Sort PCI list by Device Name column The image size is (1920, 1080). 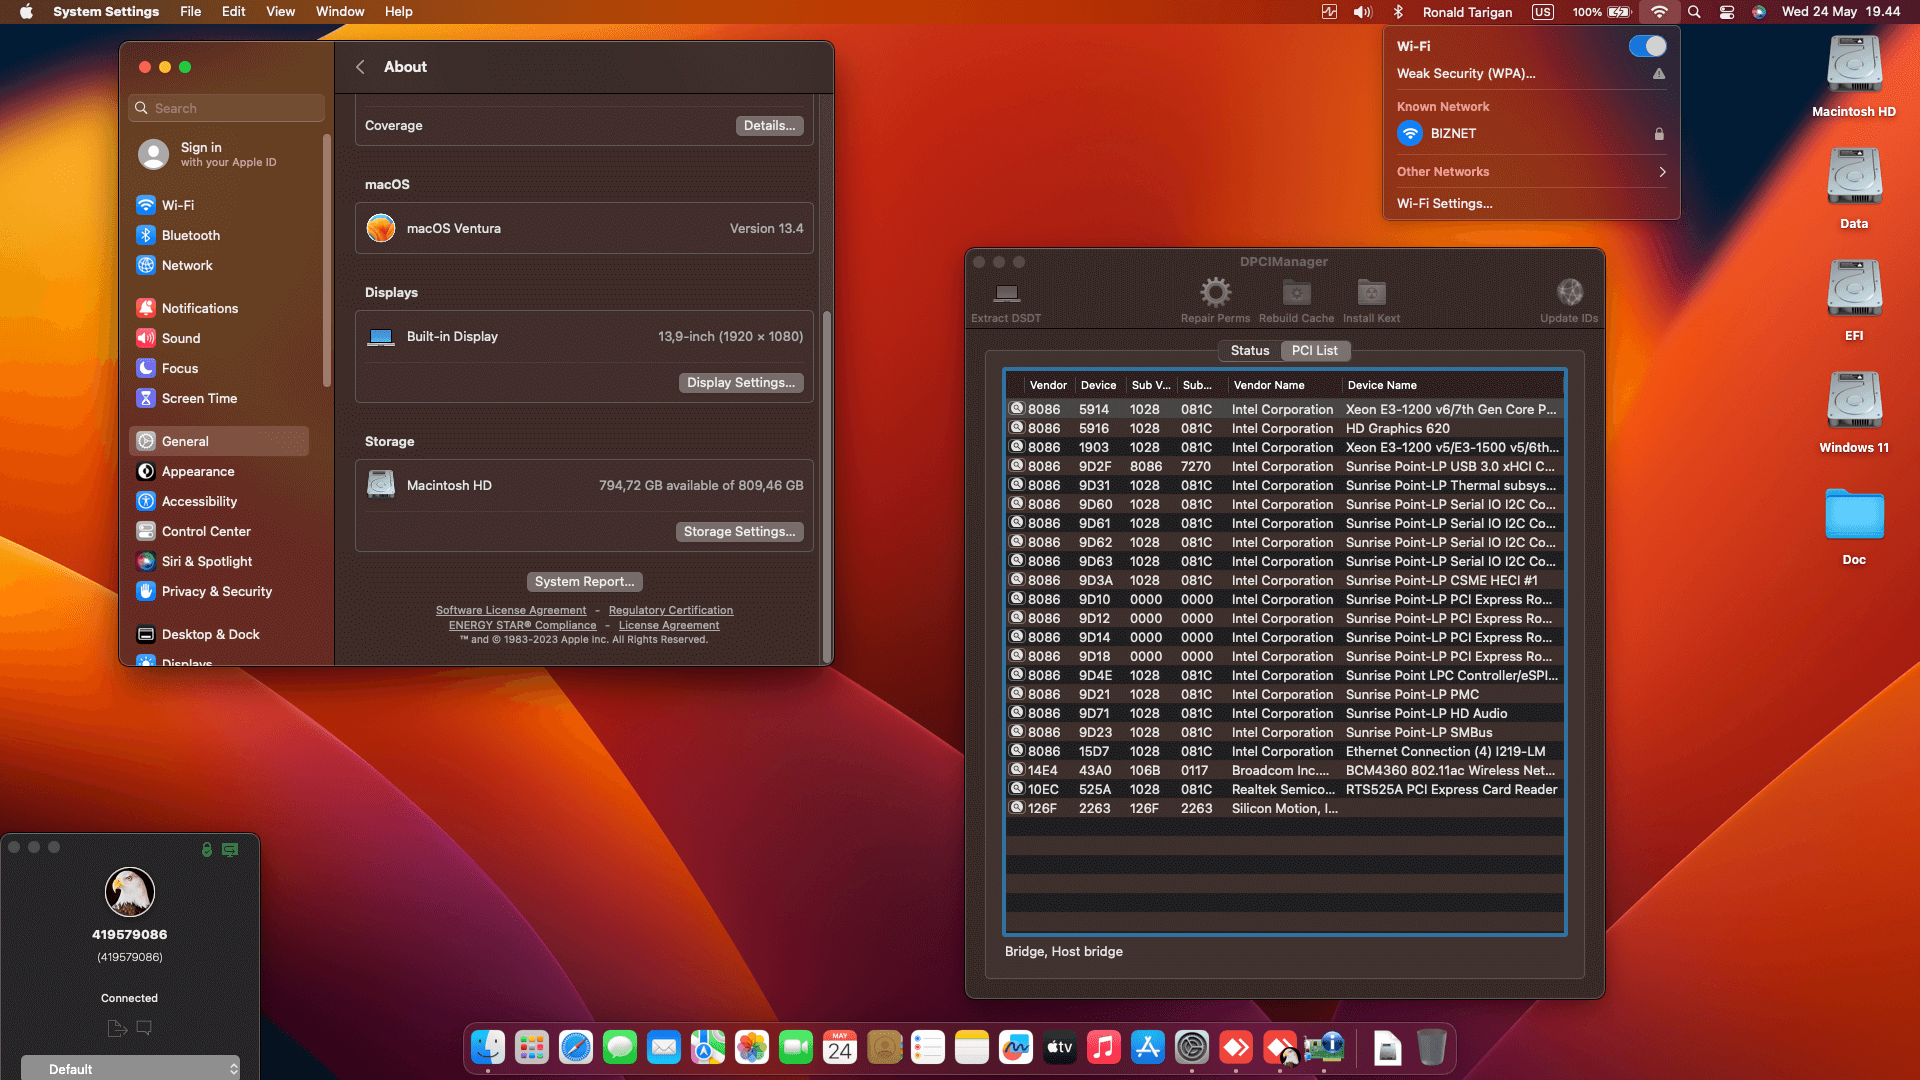click(1452, 385)
